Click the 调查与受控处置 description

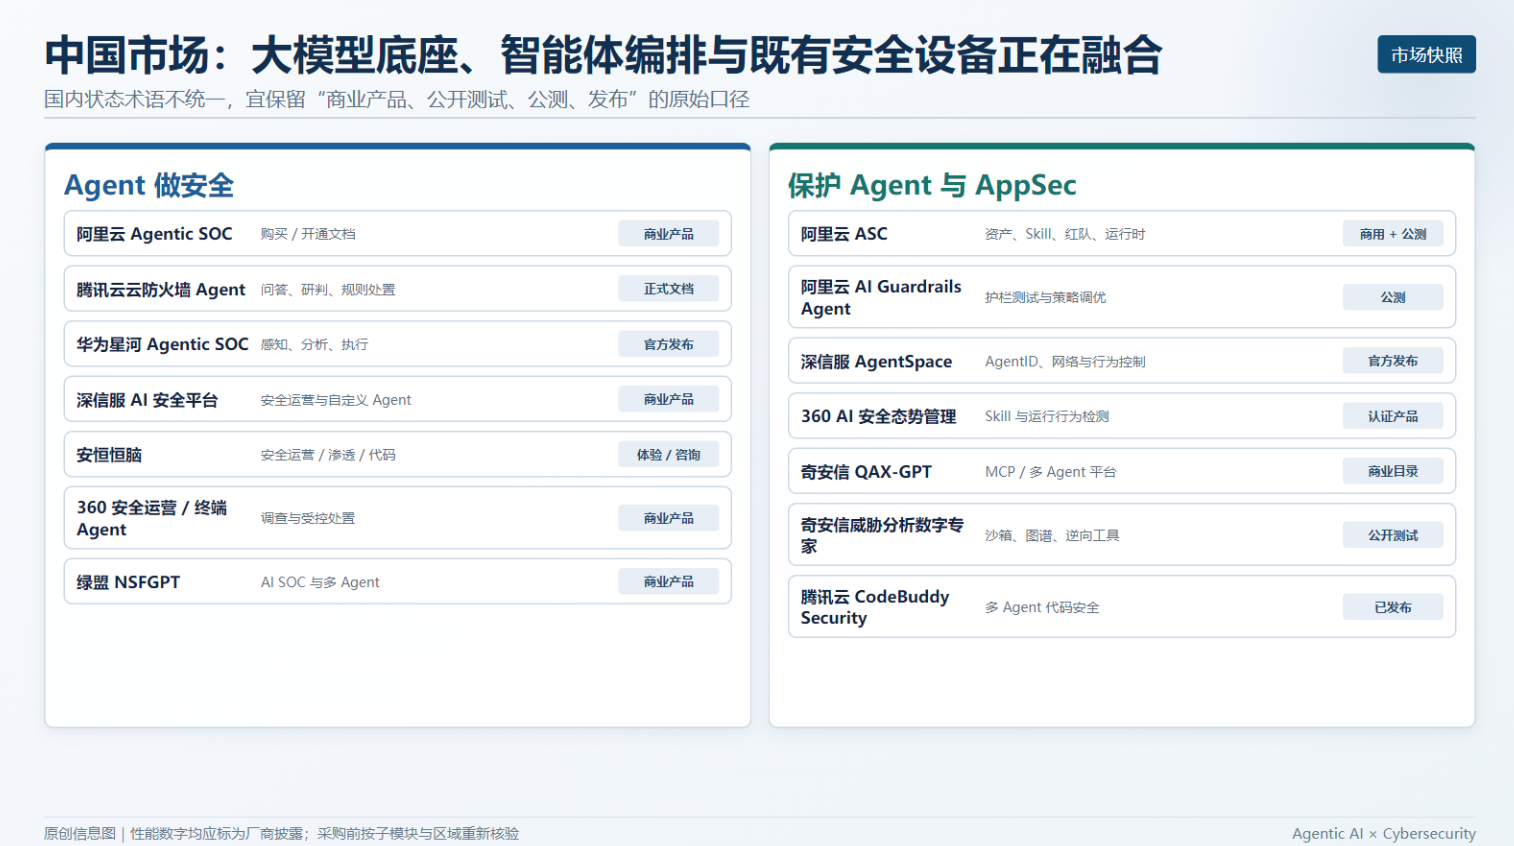(308, 518)
